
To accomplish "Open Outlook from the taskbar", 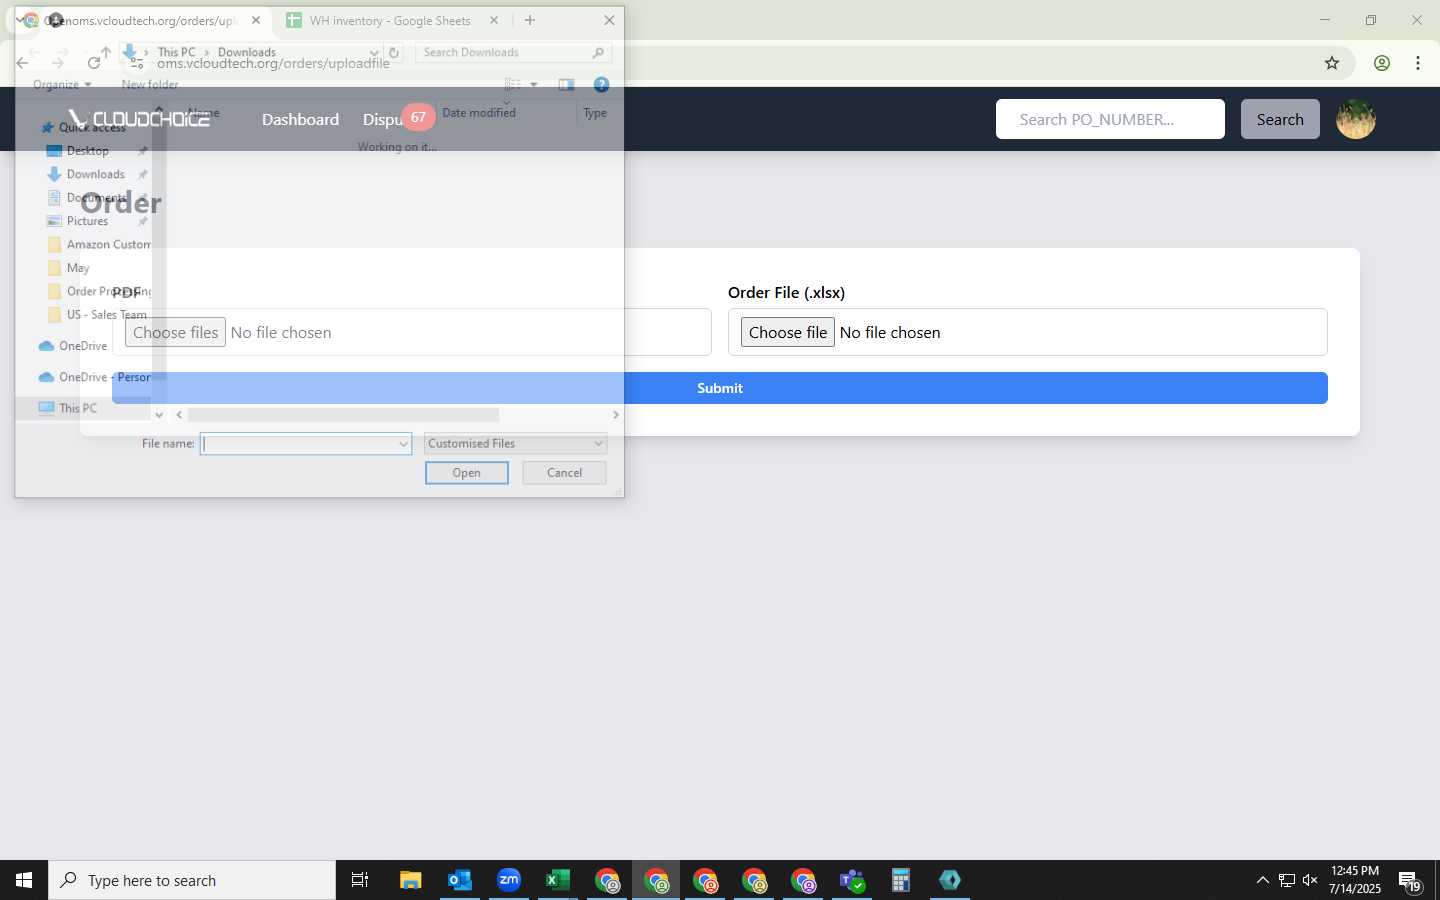I will pos(460,880).
